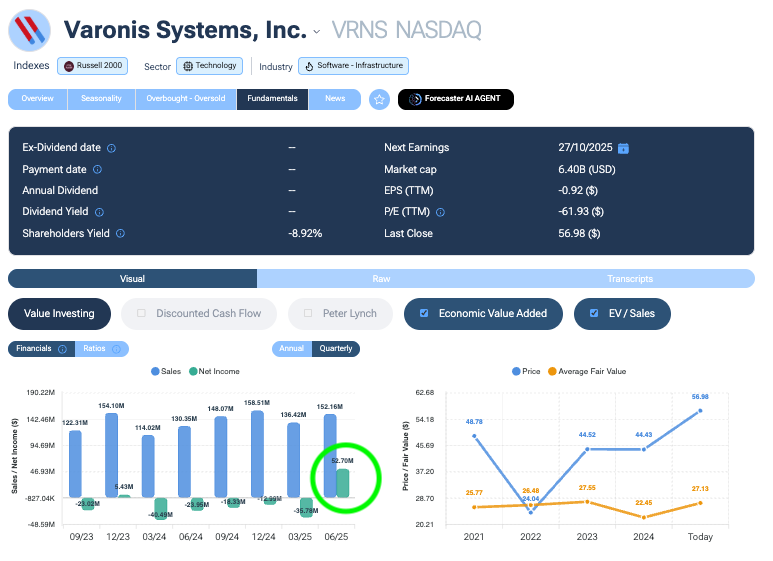The height and width of the screenshot is (561, 773).
Task: Open the Next Earnings calendar icon
Action: 623,148
